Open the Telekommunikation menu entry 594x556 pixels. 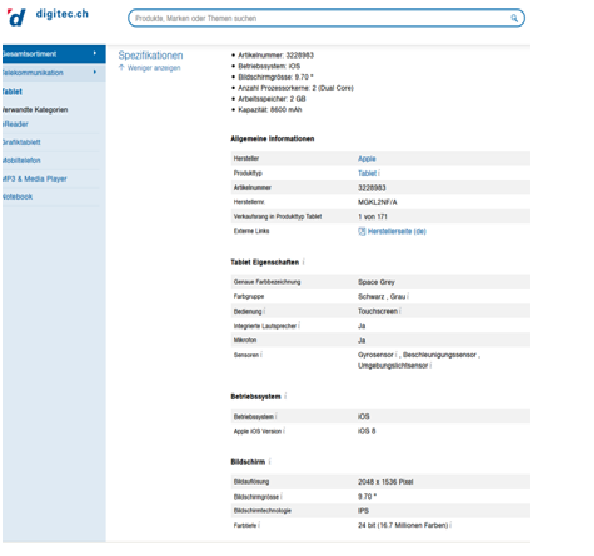pyautogui.click(x=54, y=72)
